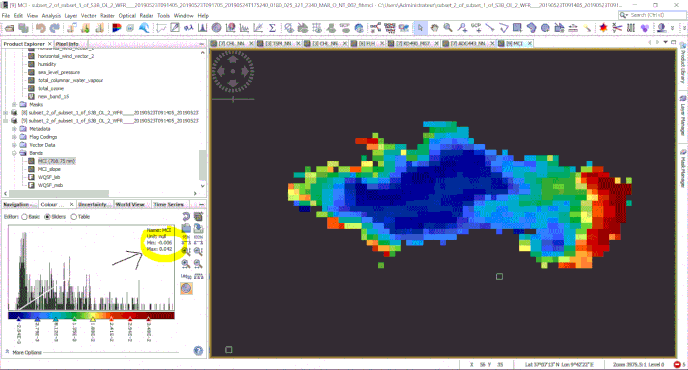Click the help icon in Colour Manipulation

tap(198, 350)
